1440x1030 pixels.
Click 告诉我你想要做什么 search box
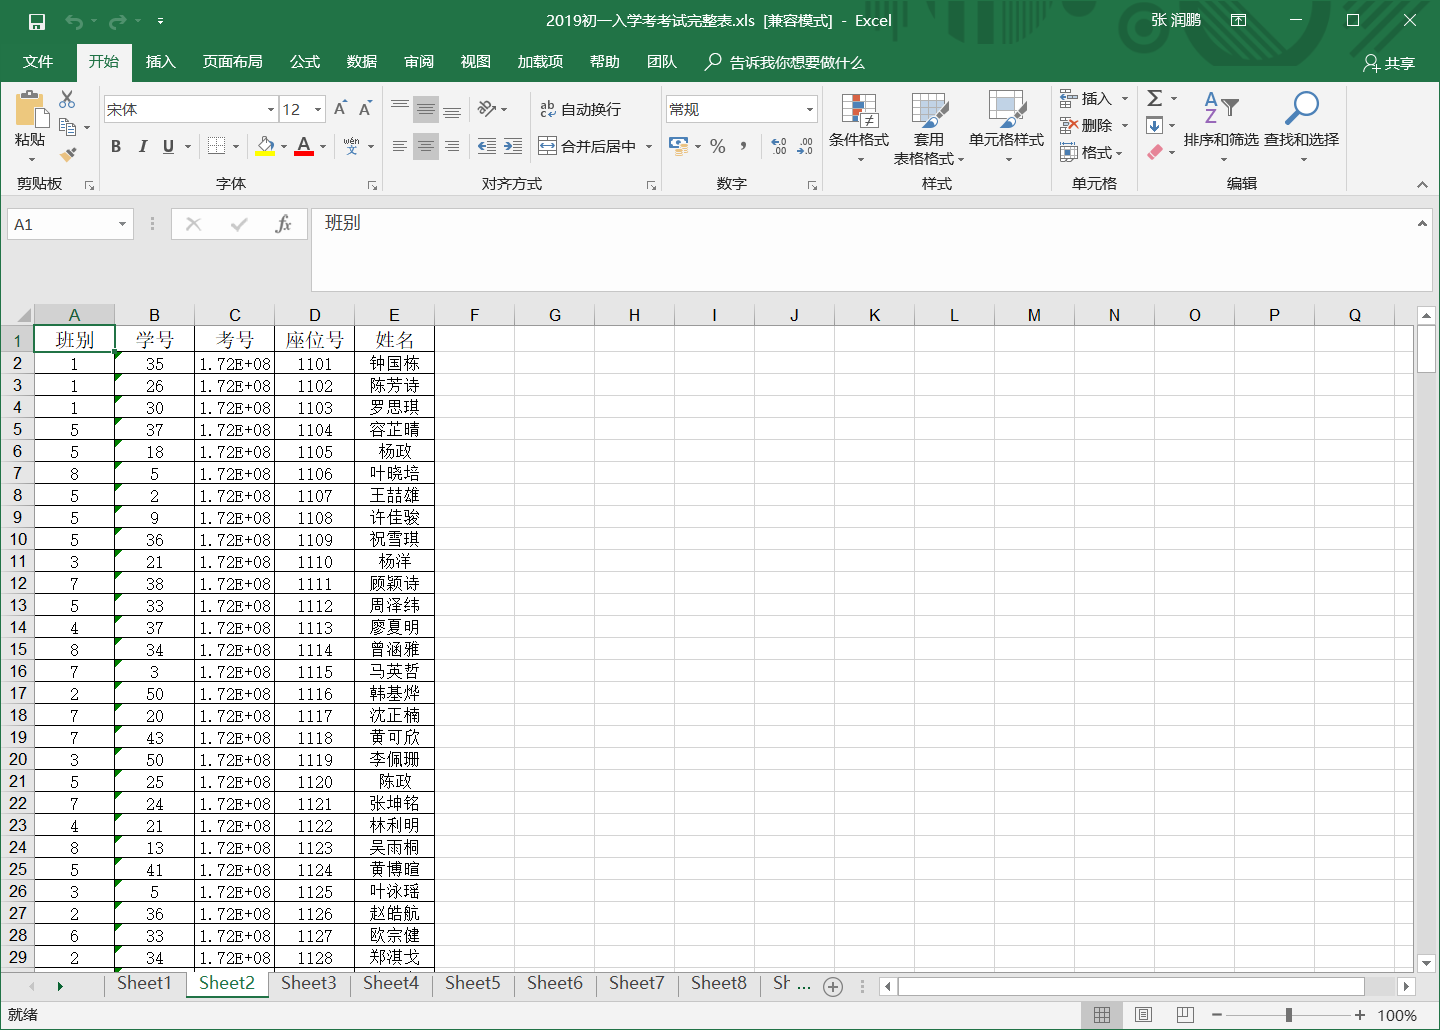pyautogui.click(x=785, y=62)
